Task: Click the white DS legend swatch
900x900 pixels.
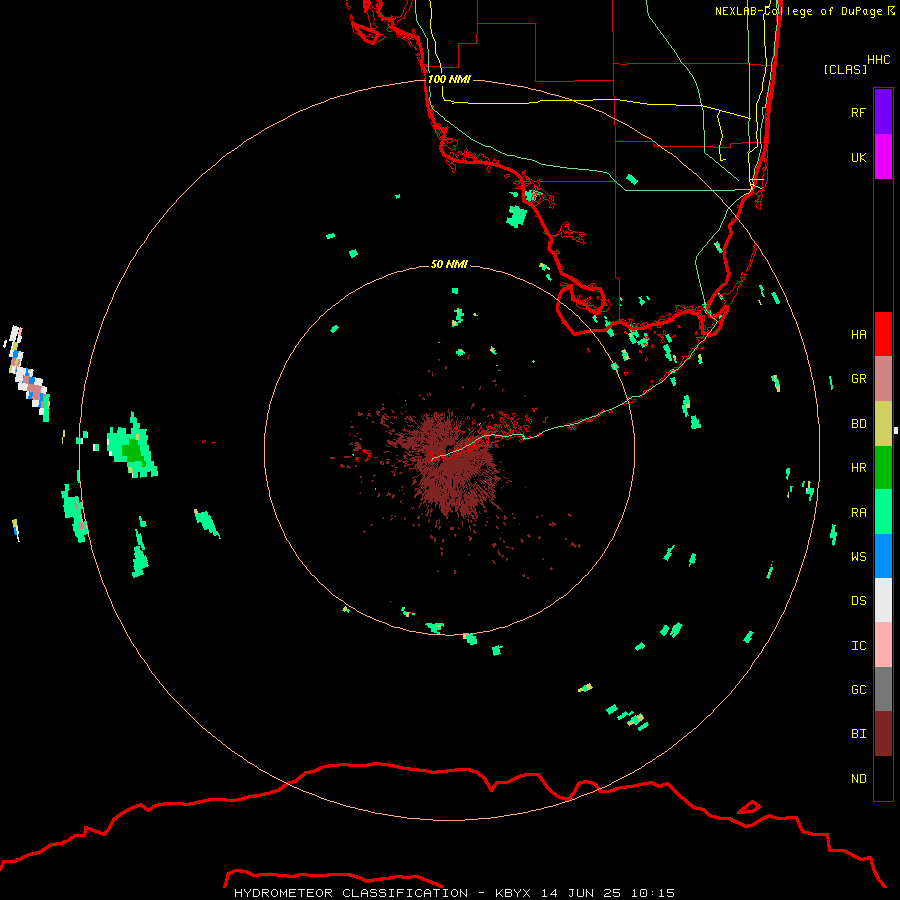Action: (883, 600)
